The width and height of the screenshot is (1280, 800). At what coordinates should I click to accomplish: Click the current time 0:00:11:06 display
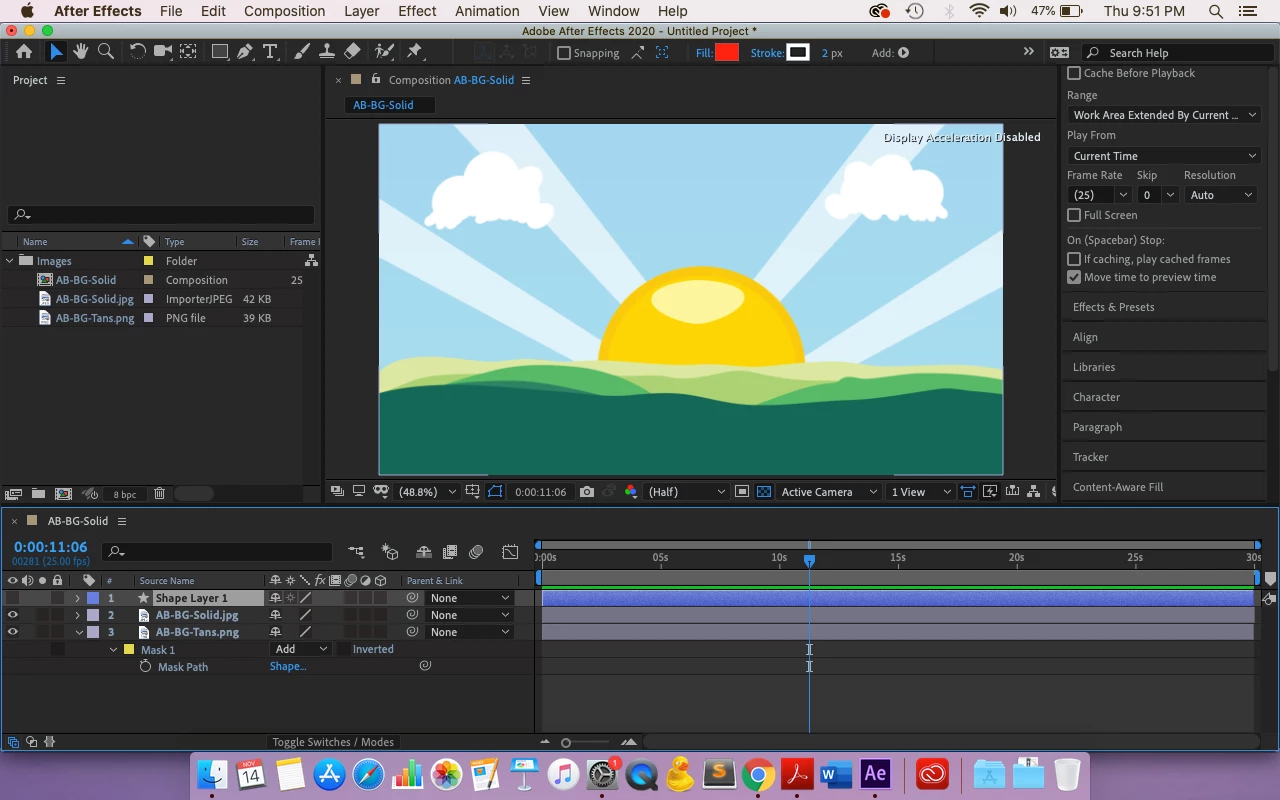click(x=50, y=547)
